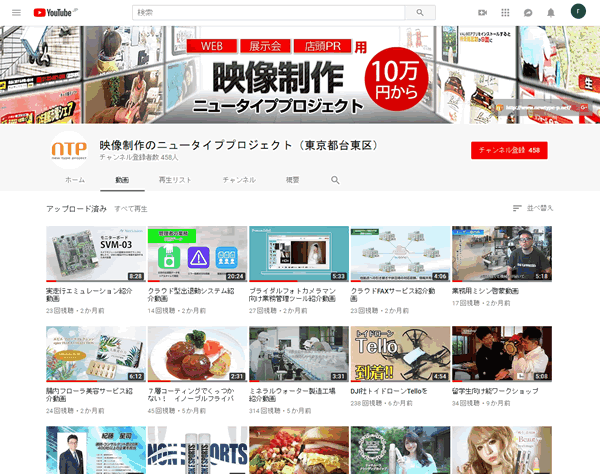Screen dimensions: 600x474
Task: Open the cloud attendance system video thumbnail
Action: click(x=197, y=254)
